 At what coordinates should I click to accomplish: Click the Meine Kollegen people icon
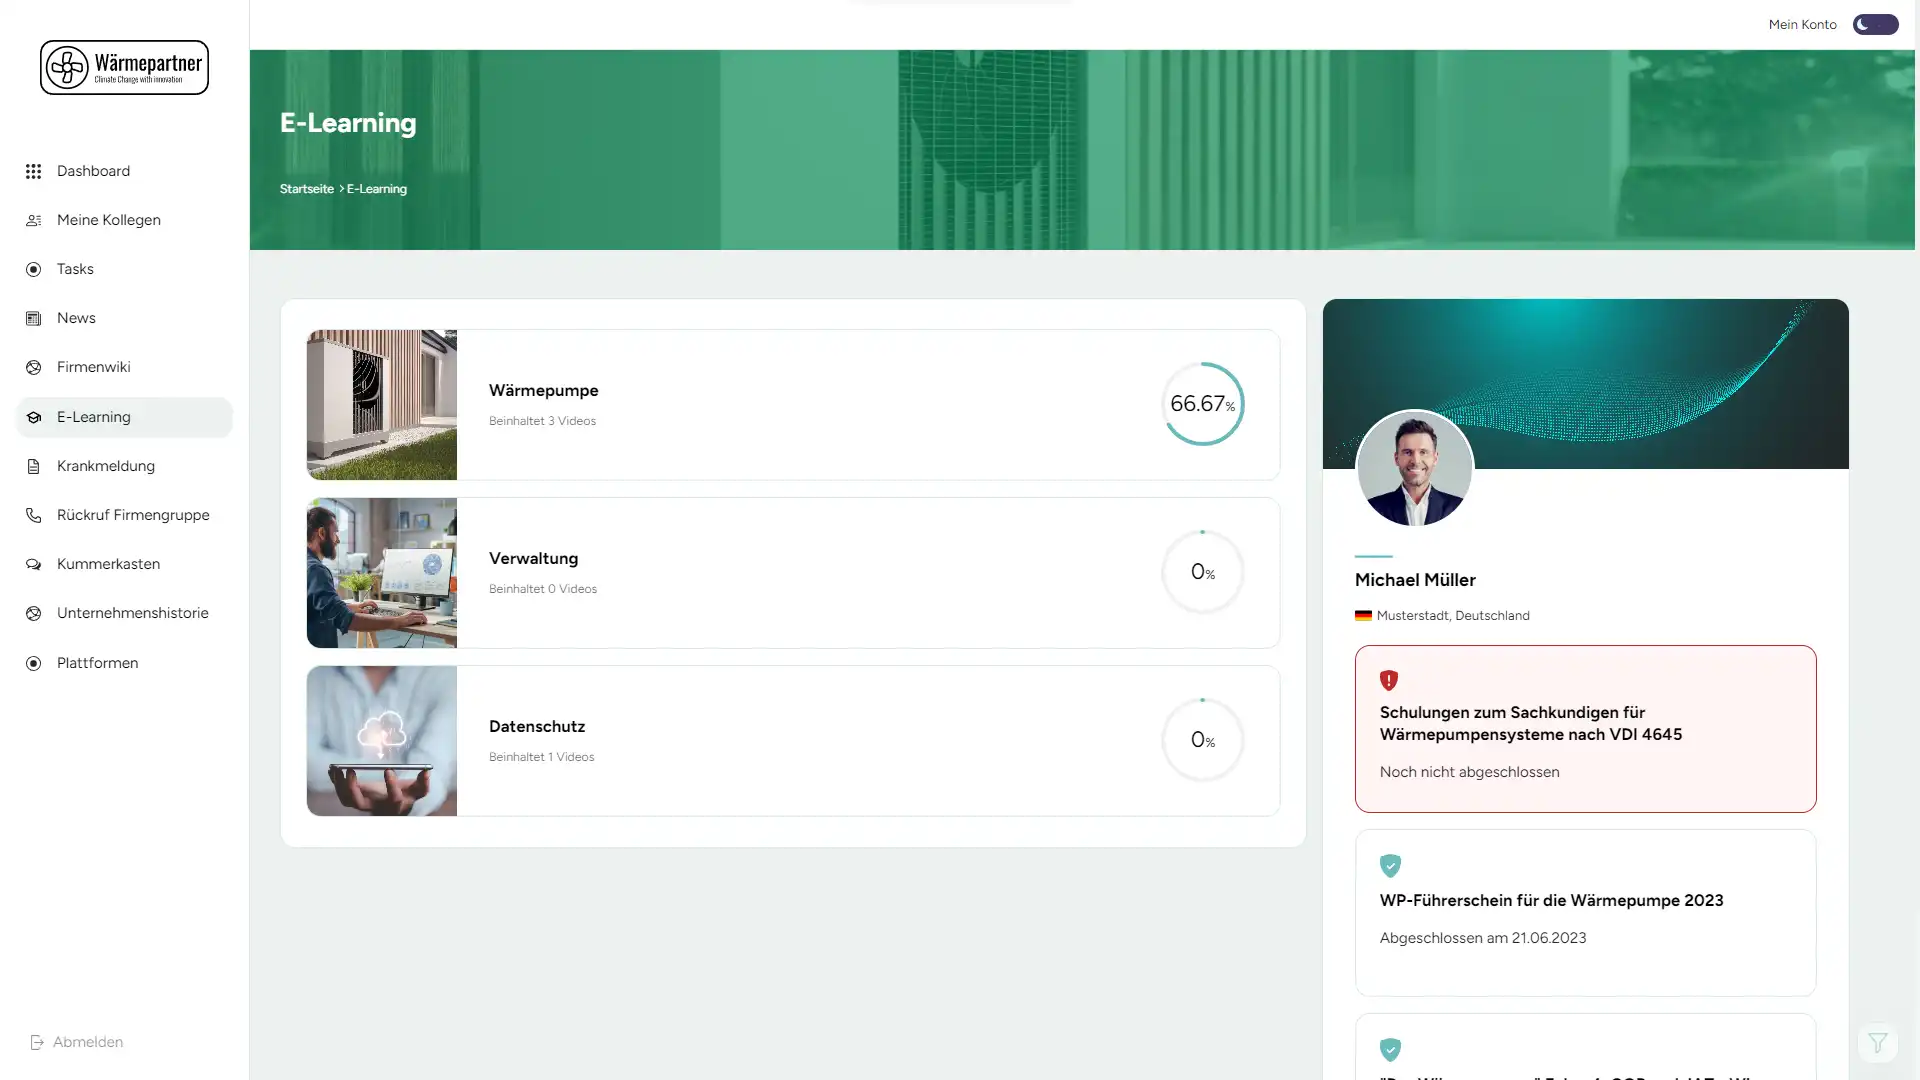[33, 220]
